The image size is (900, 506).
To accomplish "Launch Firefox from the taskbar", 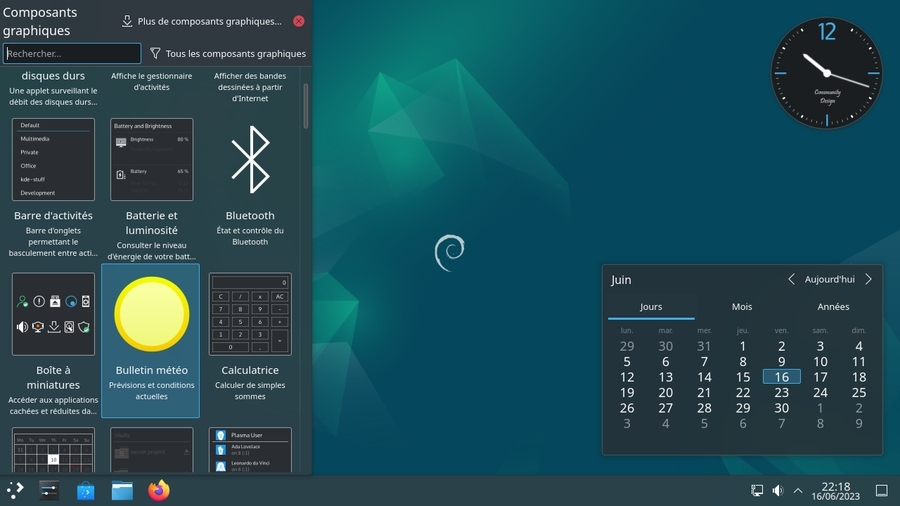I will pyautogui.click(x=159, y=491).
